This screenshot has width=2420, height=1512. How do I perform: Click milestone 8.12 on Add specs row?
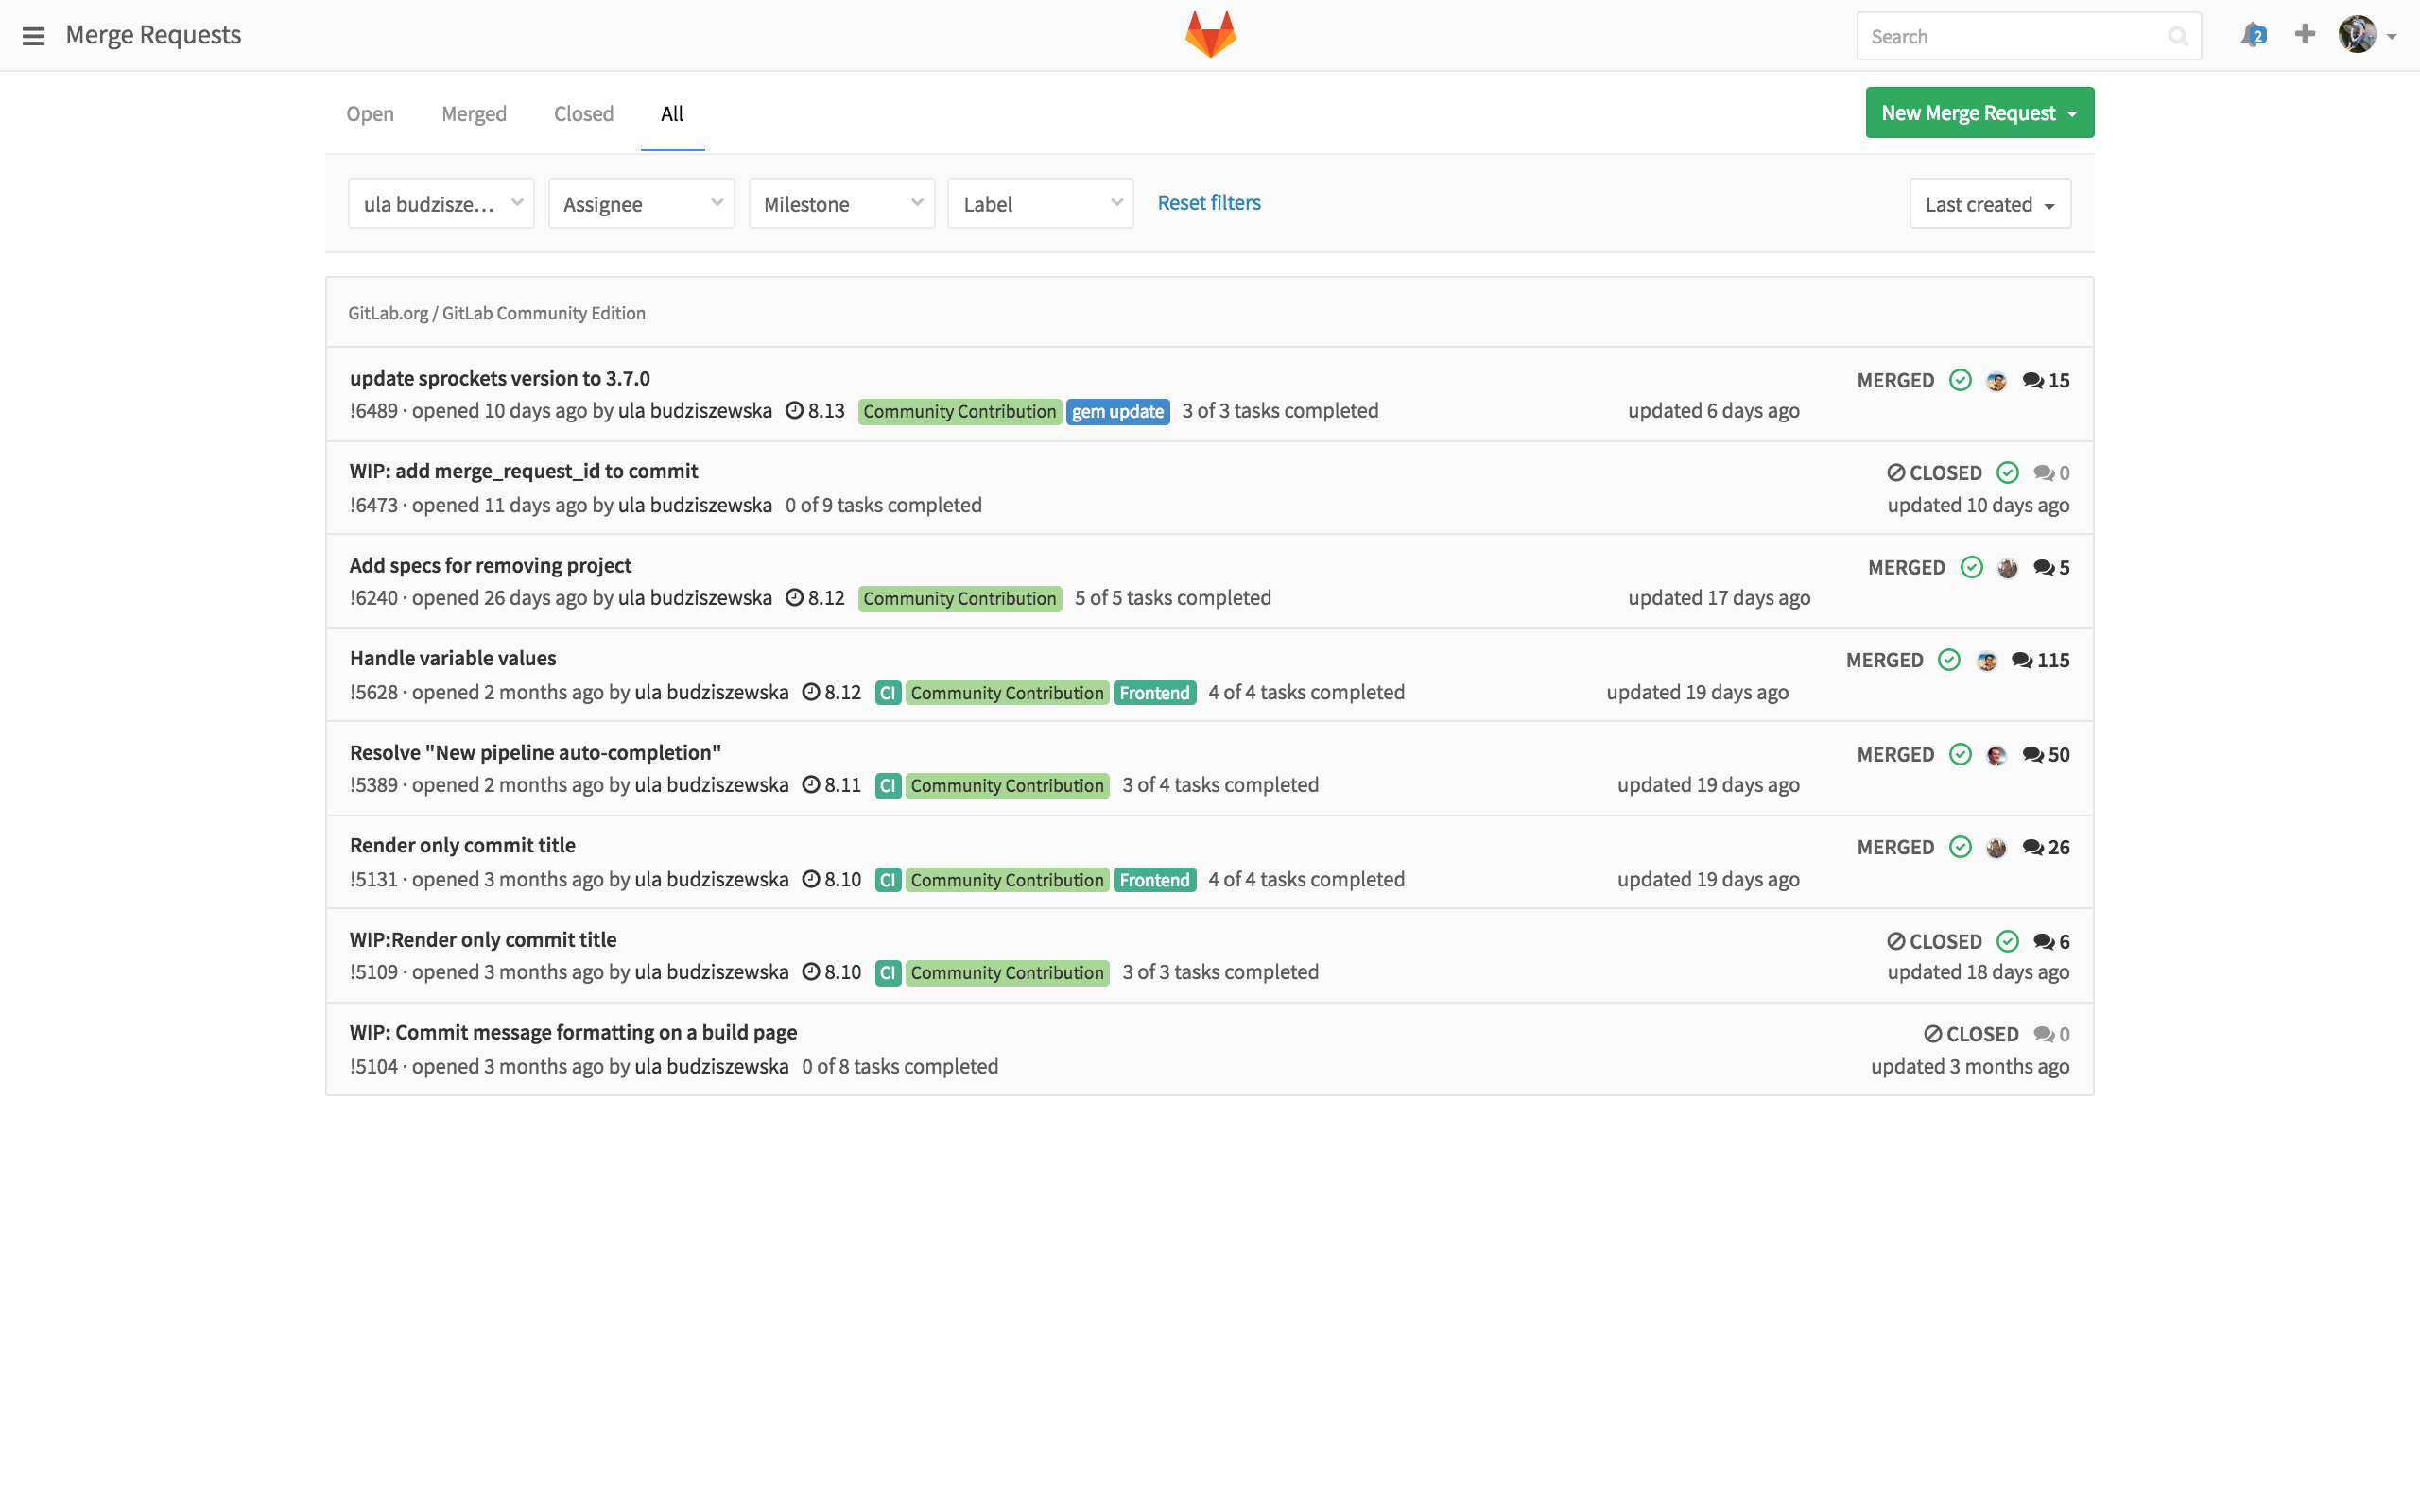click(x=815, y=598)
